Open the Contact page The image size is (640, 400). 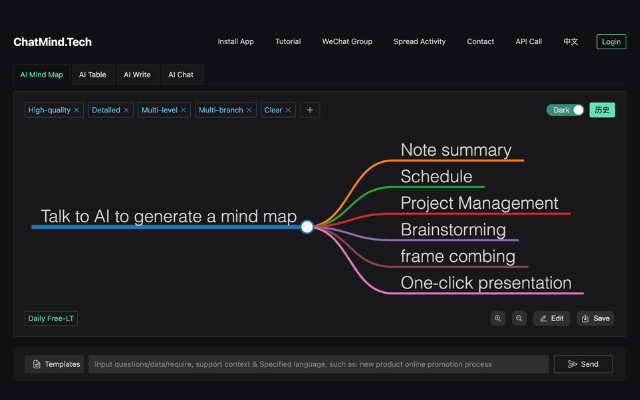[480, 42]
